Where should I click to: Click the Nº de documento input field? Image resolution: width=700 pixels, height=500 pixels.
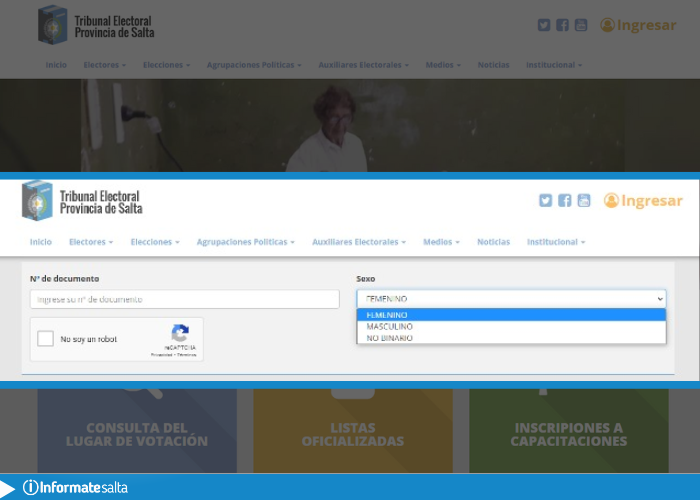[x=185, y=299]
